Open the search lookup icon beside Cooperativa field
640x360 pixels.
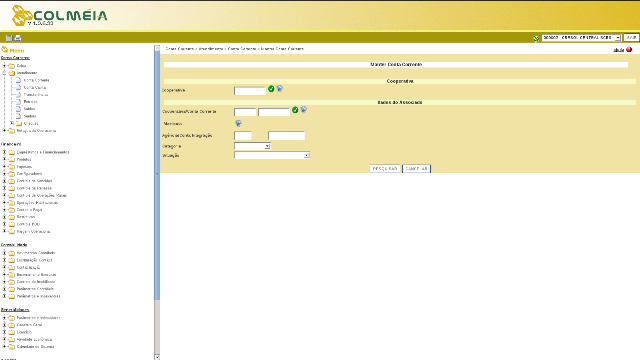[x=280, y=88]
